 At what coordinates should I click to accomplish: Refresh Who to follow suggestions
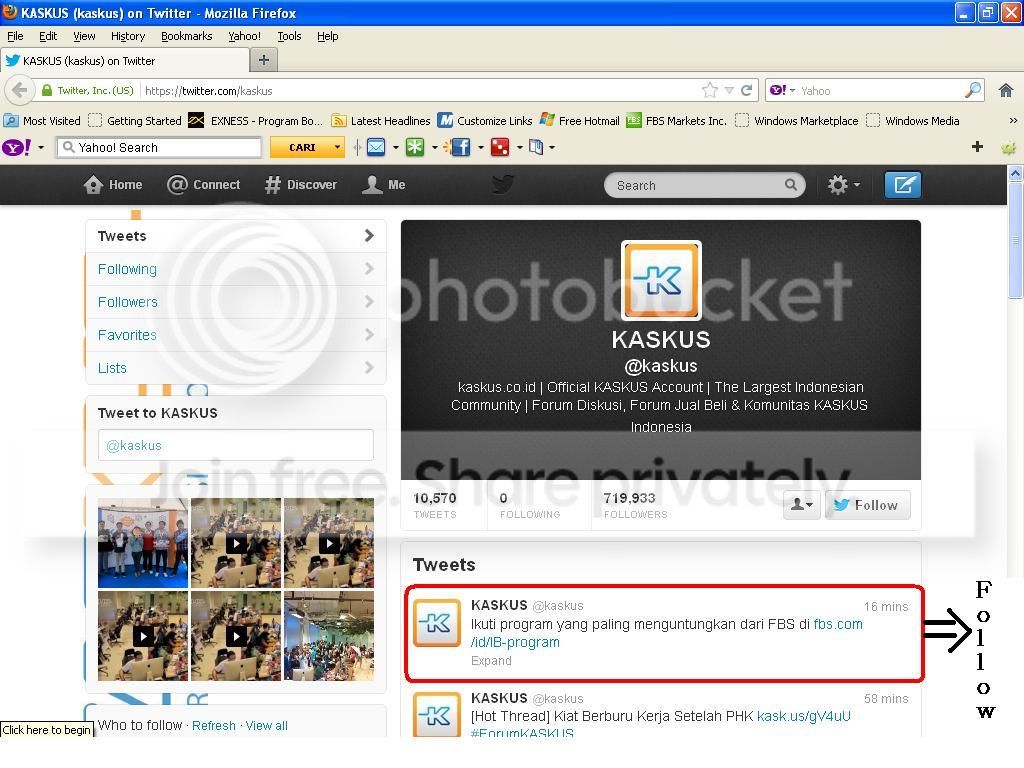pyautogui.click(x=214, y=726)
